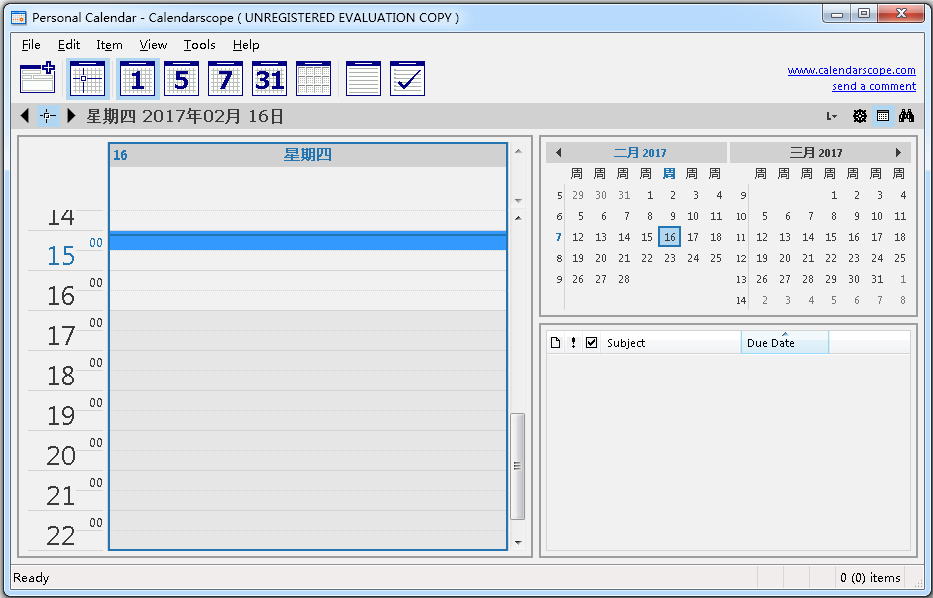The width and height of the screenshot is (933, 598).
Task: Toggle the calendar panel
Action: [x=883, y=116]
